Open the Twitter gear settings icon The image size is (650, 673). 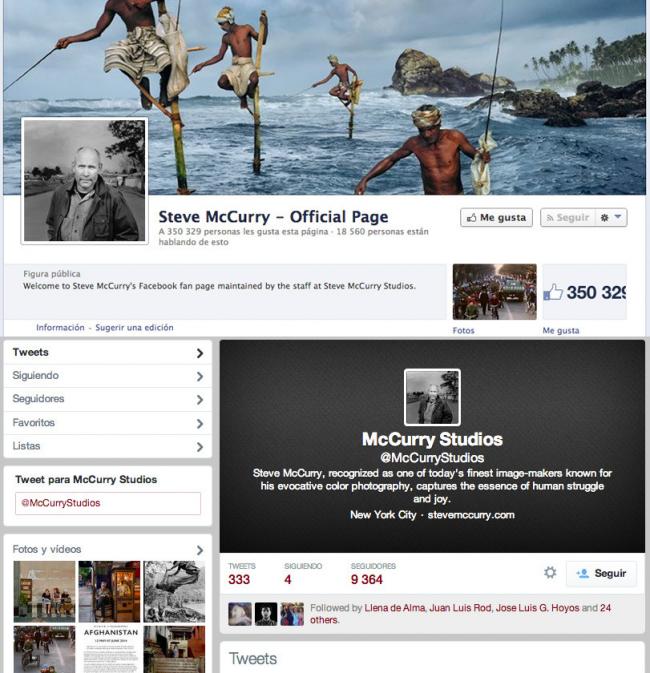[550, 573]
